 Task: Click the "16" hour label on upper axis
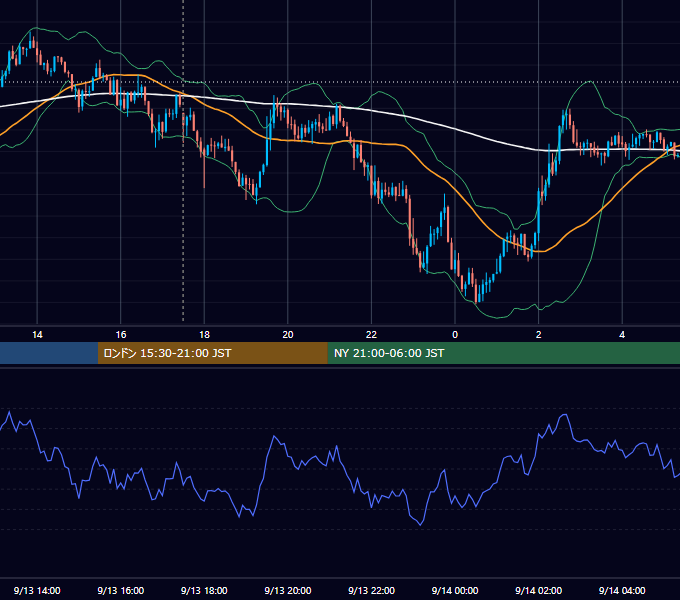(x=121, y=335)
